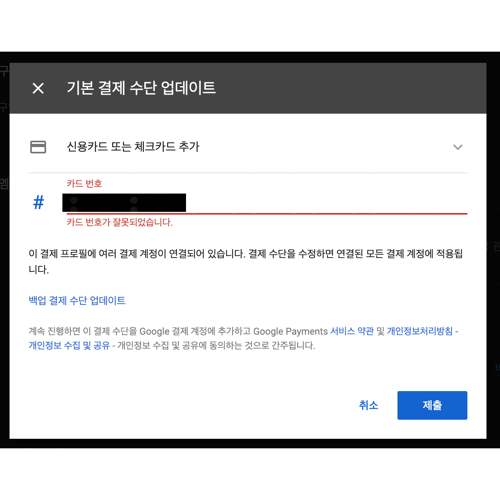Viewport: 500px width, 500px height.
Task: Select 신용카드 또는 체크카드 추가 option
Action: coord(248,147)
